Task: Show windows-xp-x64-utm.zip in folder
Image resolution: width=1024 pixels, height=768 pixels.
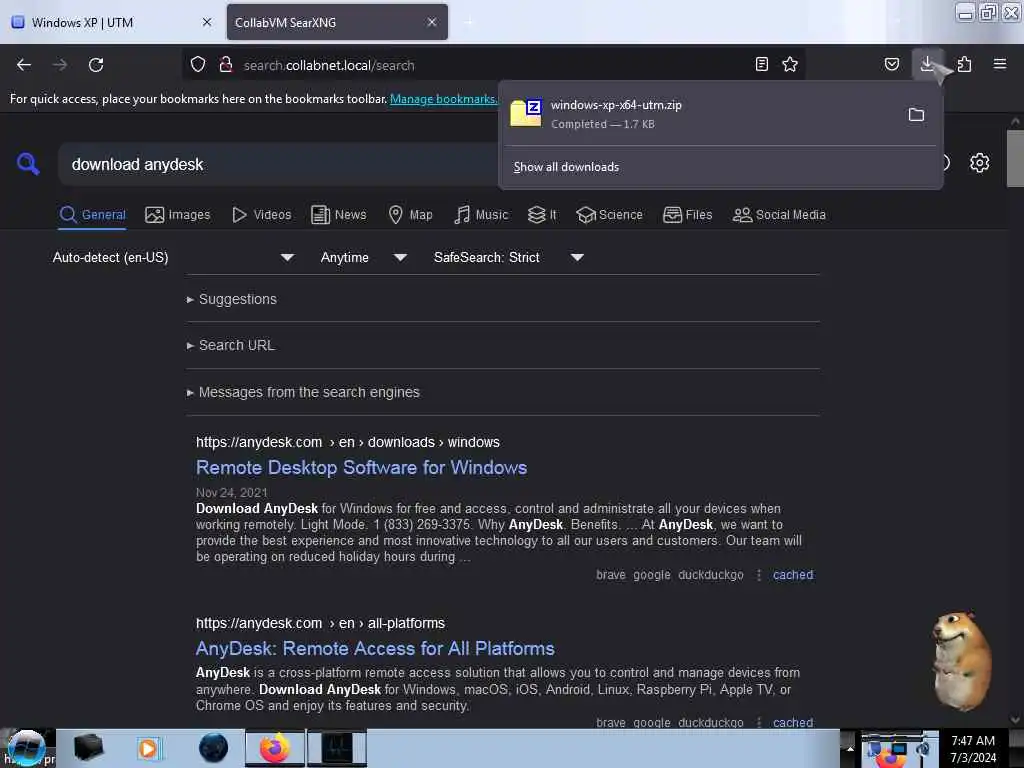Action: coord(916,115)
